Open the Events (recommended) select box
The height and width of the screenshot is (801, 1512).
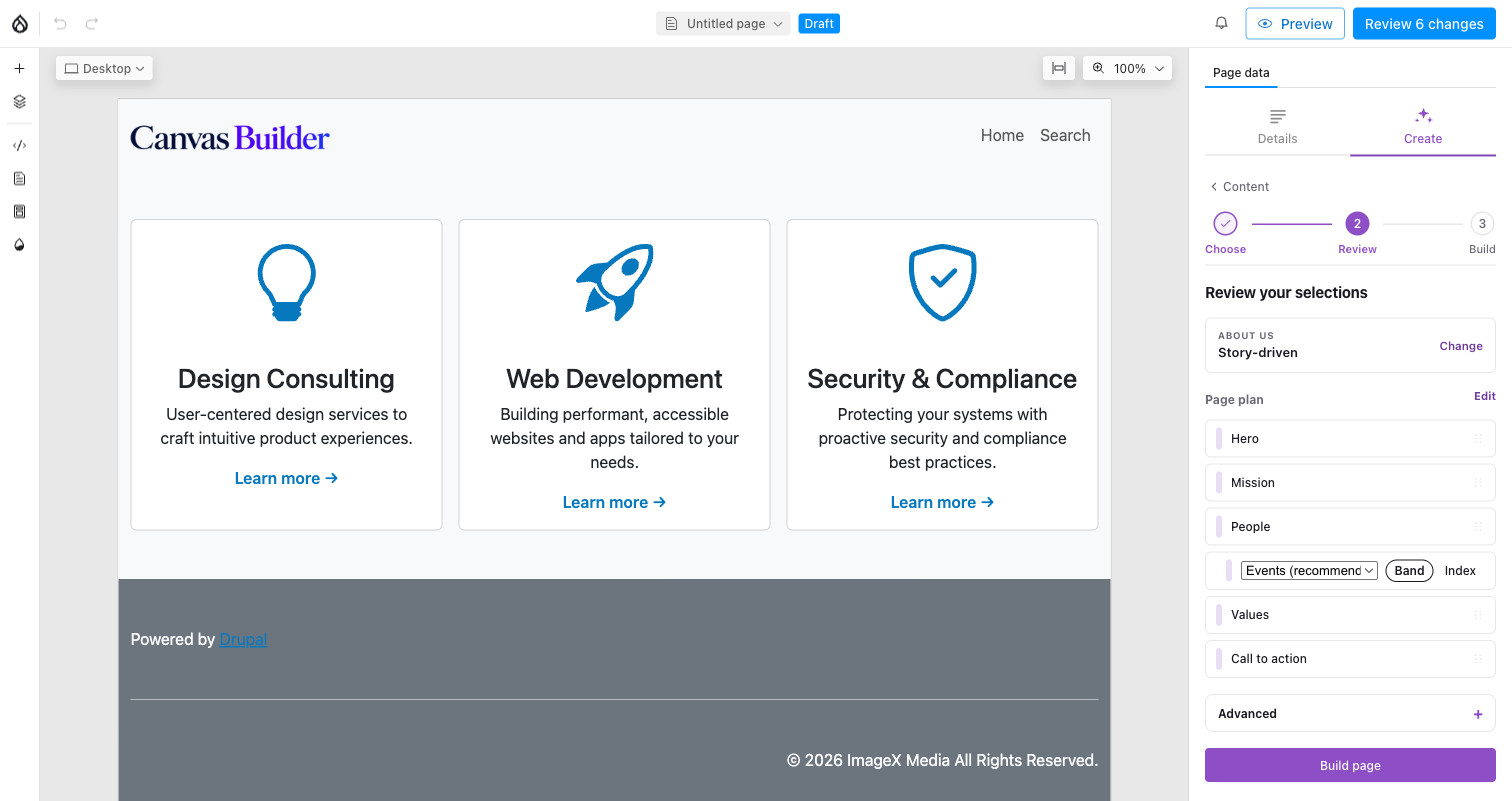[1309, 571]
